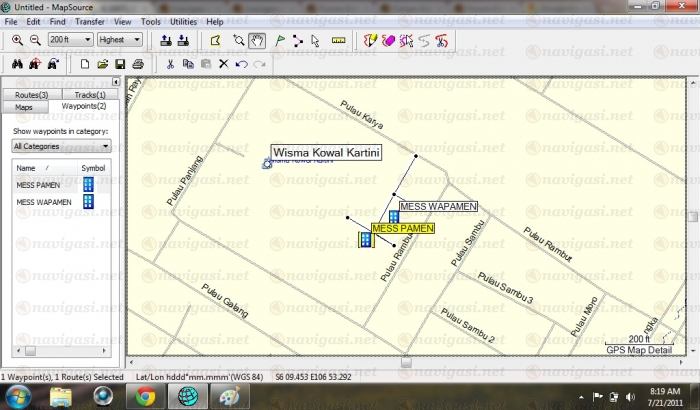Viewport: 700px width, 410px height.
Task: Select the Hand pan tool
Action: [255, 40]
